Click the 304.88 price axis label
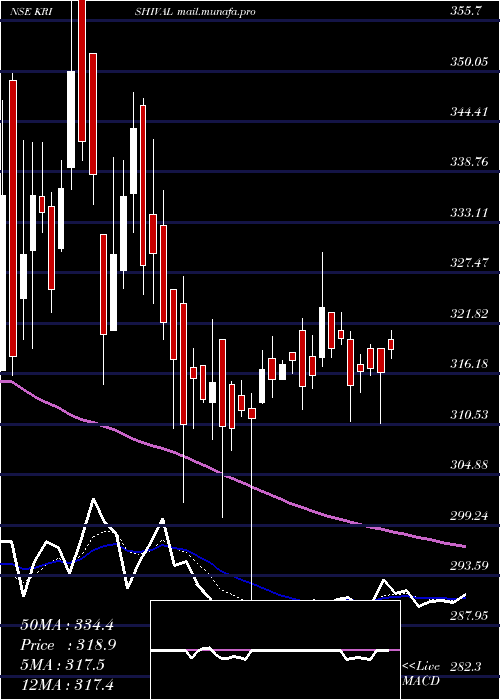The width and height of the screenshot is (500, 700). pyautogui.click(x=469, y=466)
